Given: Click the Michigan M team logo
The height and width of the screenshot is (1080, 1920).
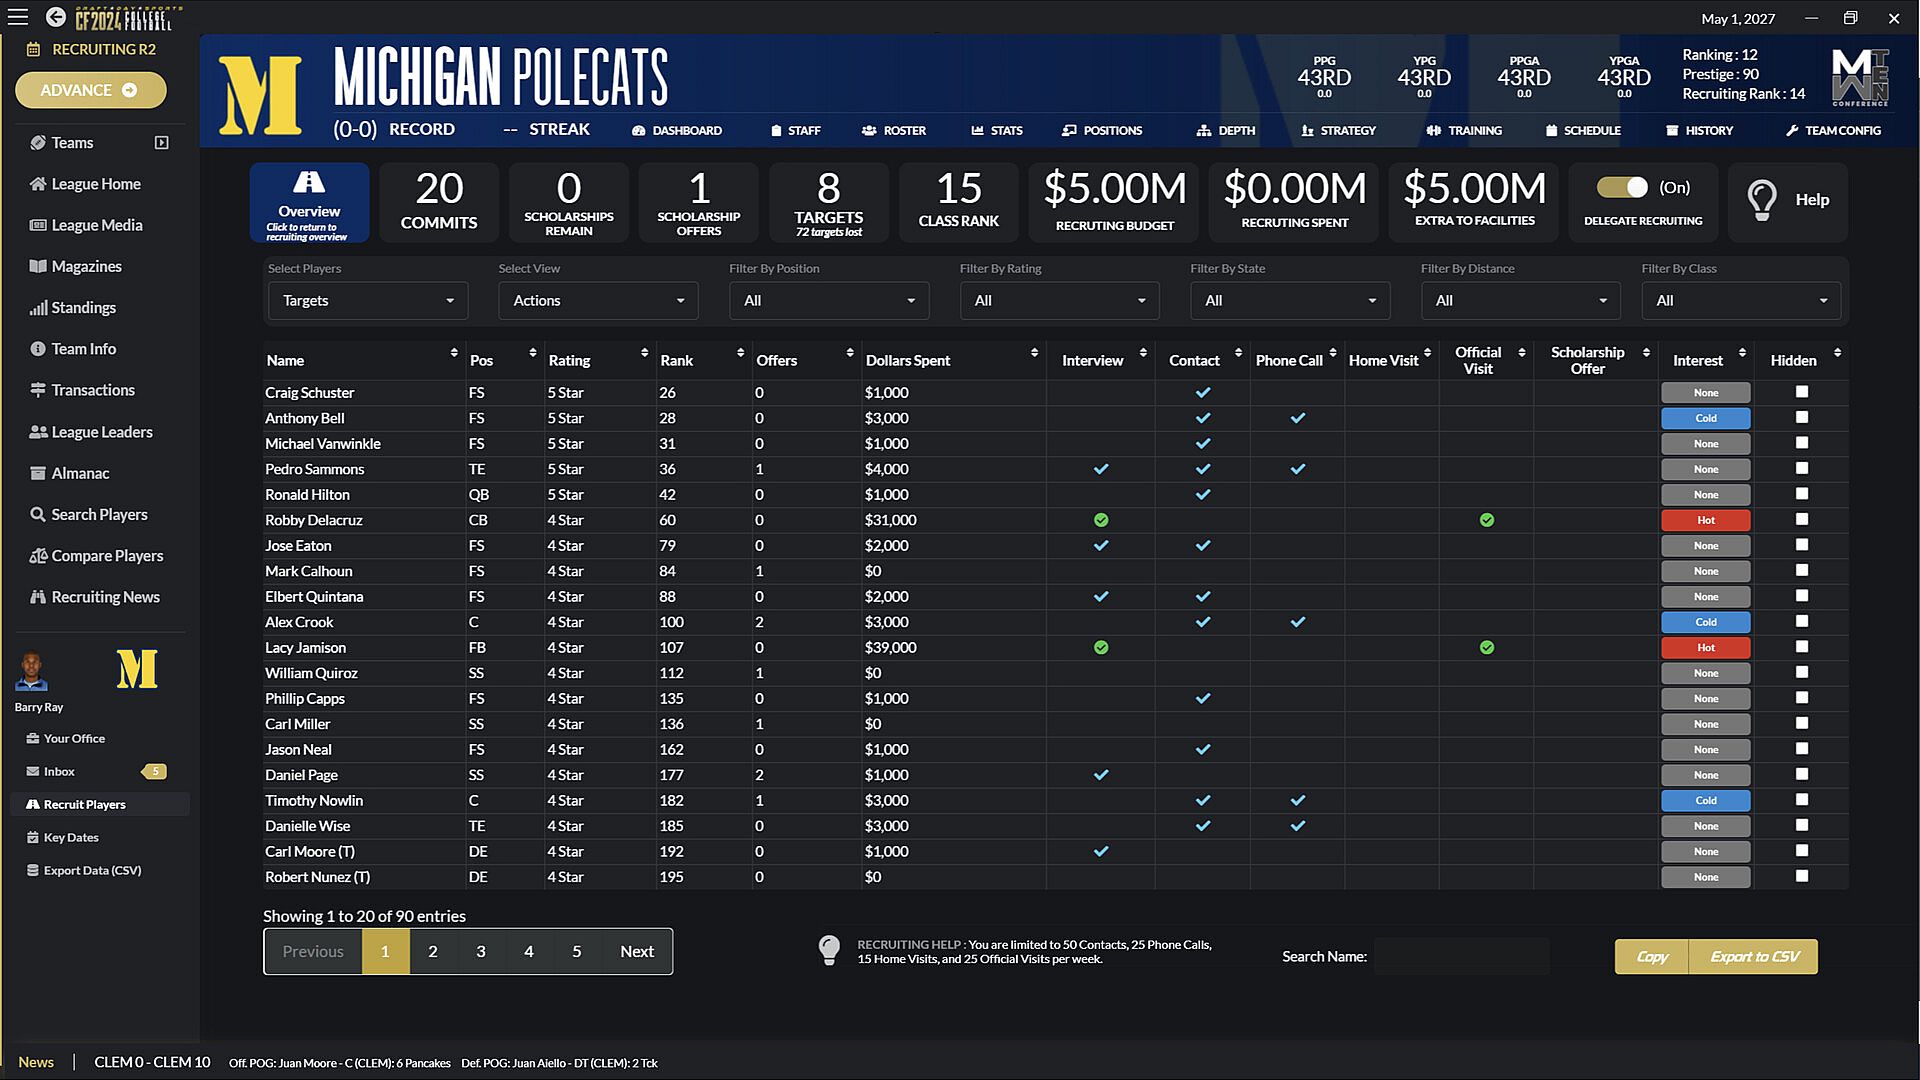Looking at the screenshot, I should (260, 95).
